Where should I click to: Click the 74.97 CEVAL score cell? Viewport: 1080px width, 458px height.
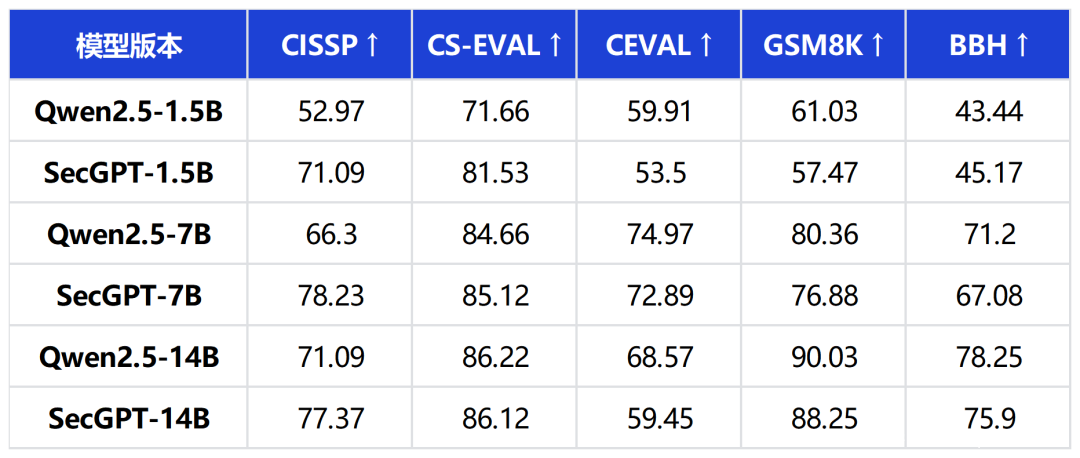pyautogui.click(x=660, y=234)
